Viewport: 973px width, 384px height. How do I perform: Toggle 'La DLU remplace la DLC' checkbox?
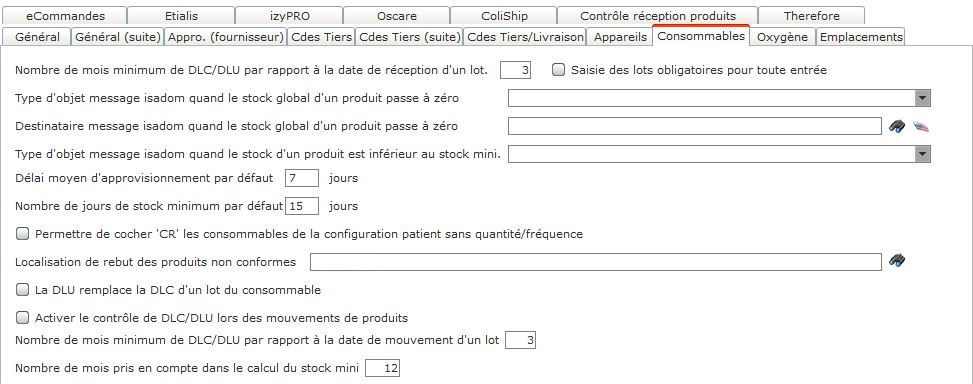point(22,290)
